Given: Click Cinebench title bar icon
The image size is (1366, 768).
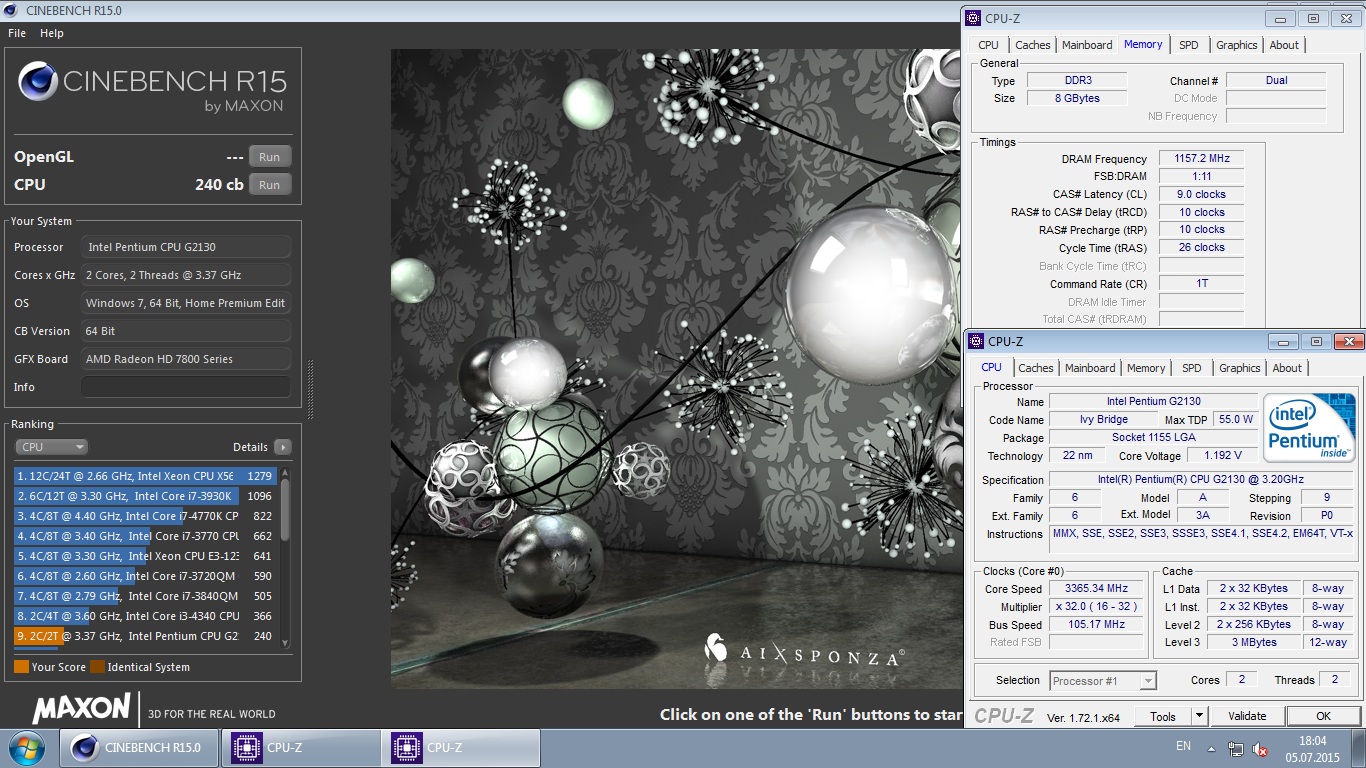Looking at the screenshot, I should point(12,10).
